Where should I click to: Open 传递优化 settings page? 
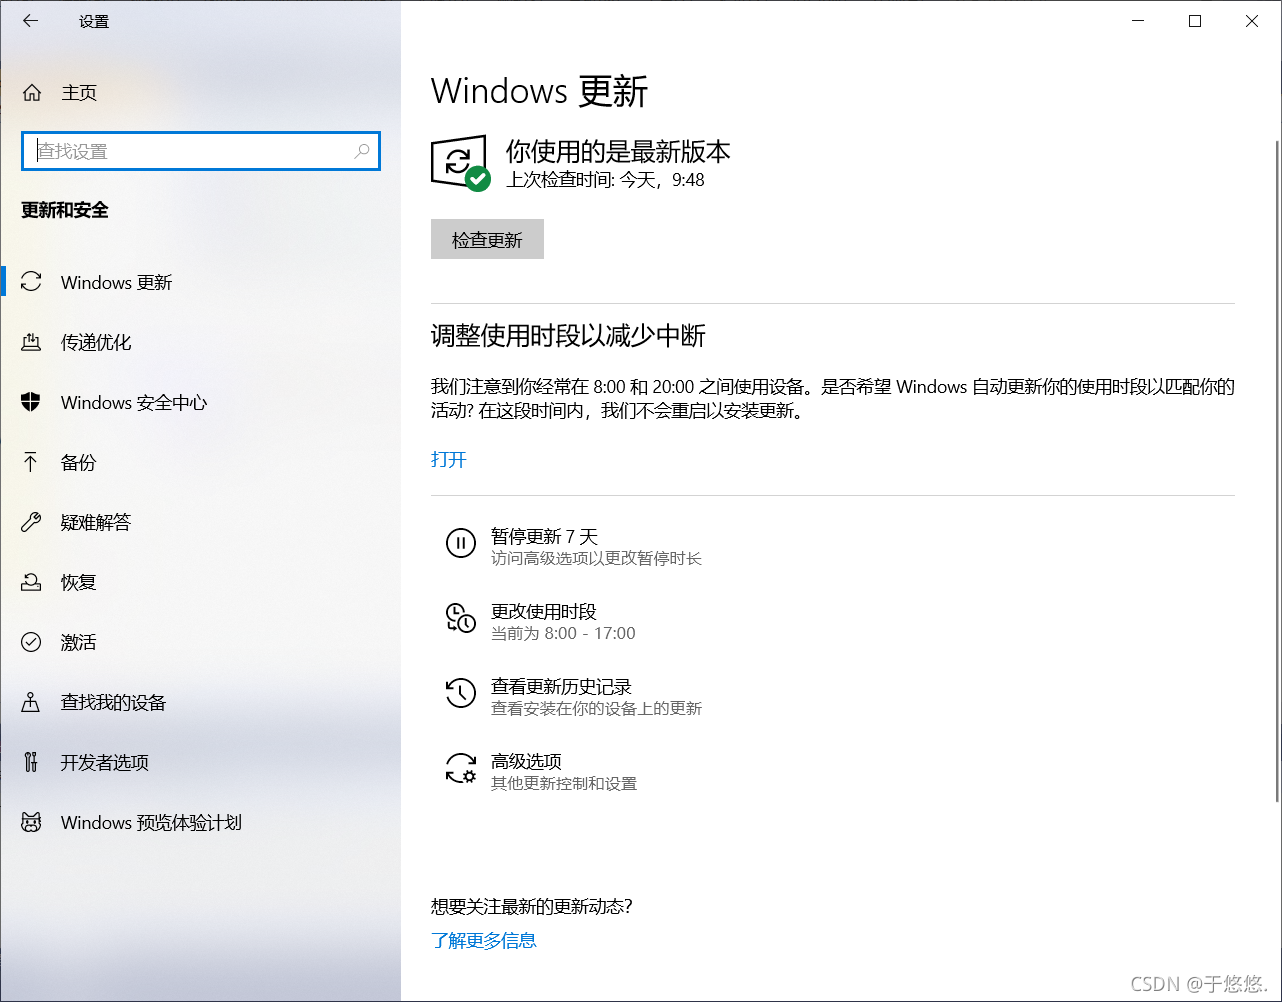pyautogui.click(x=200, y=342)
